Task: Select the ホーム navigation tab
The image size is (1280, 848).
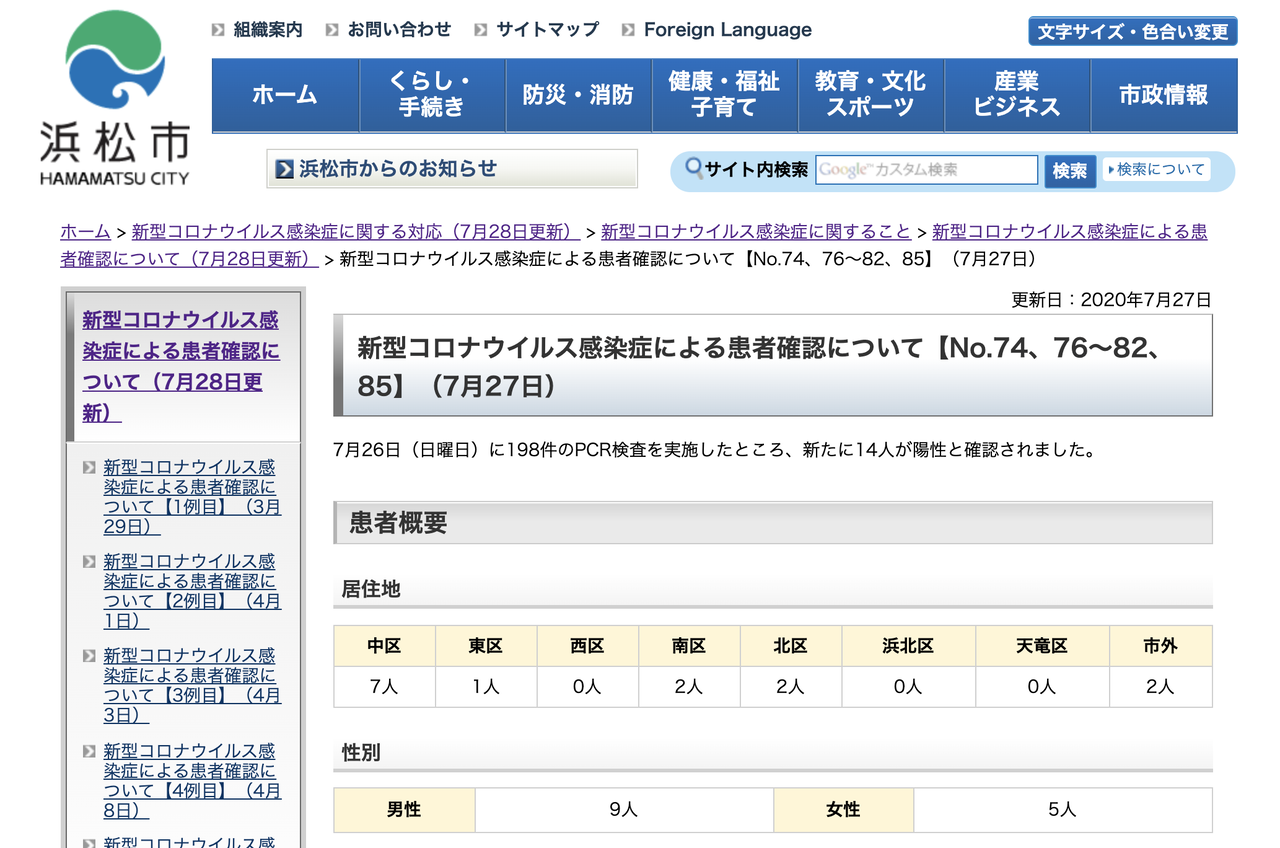Action: (285, 95)
